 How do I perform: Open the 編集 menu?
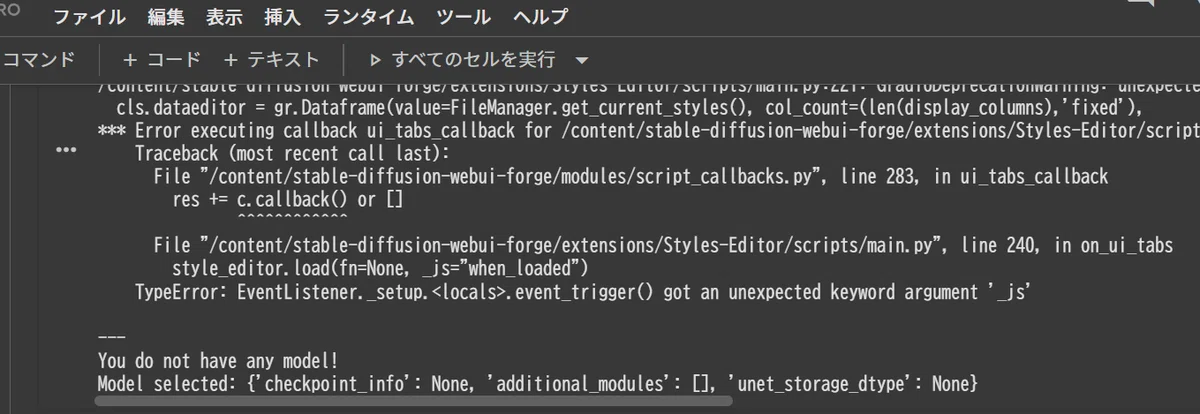click(x=165, y=17)
